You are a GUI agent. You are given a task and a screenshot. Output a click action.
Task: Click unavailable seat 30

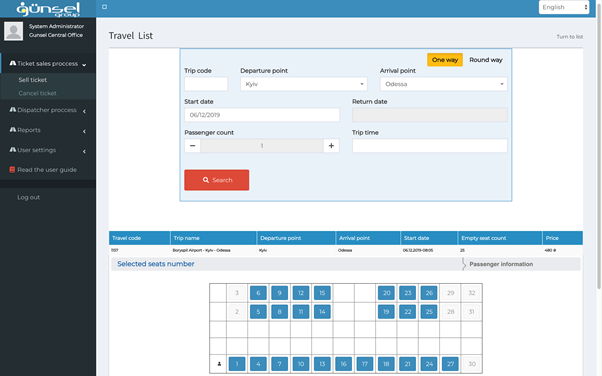pyautogui.click(x=472, y=364)
